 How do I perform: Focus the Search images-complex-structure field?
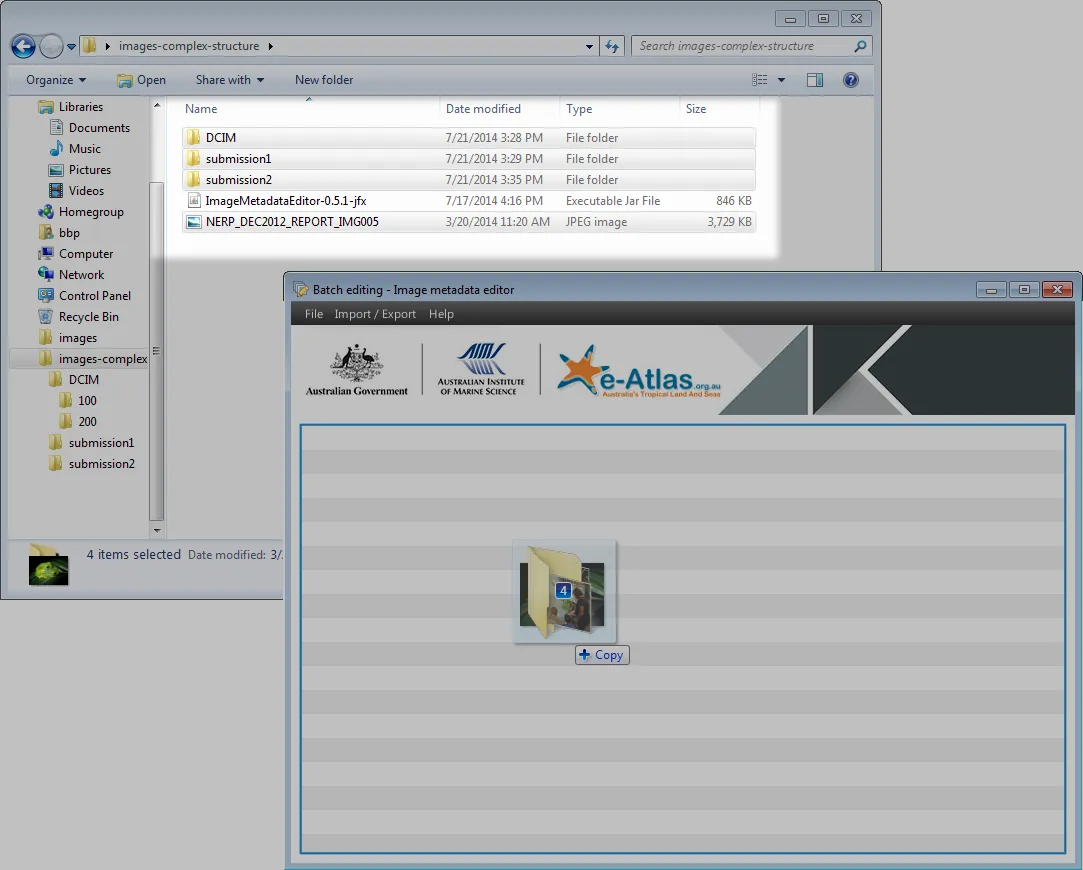[x=751, y=46]
